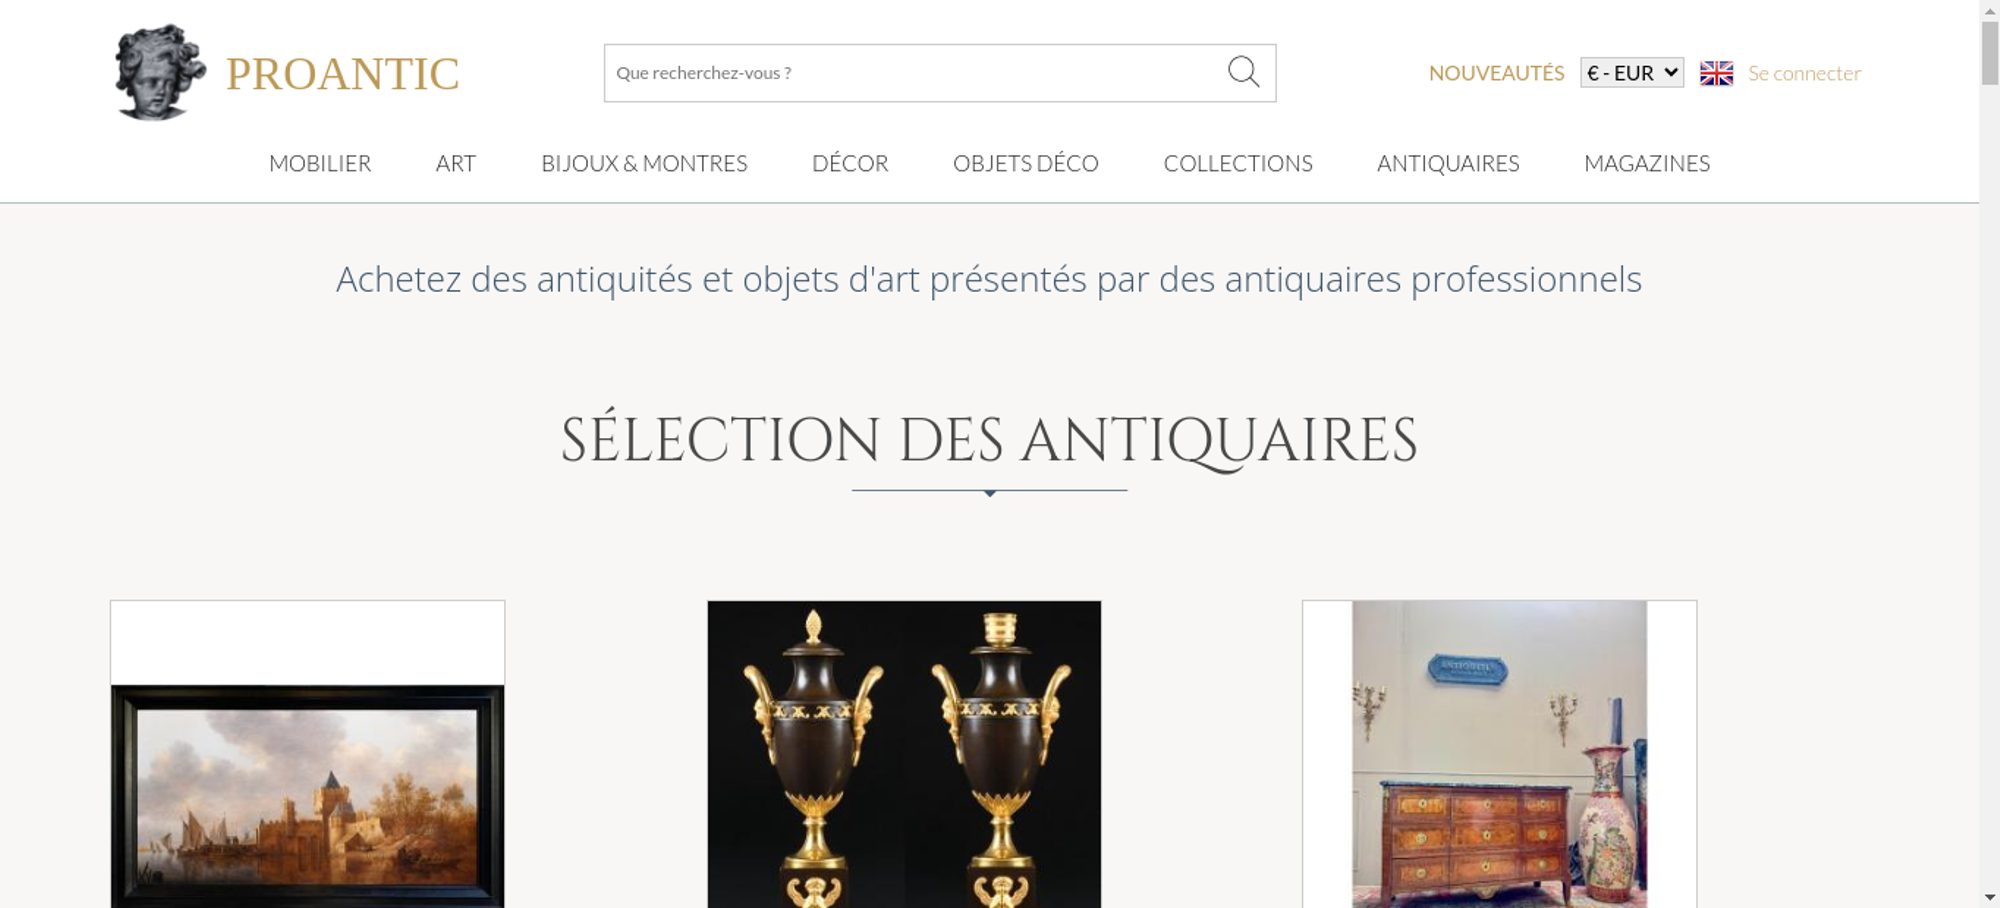Open the OBJETS DÉCO menu
This screenshot has height=908, width=2000.
coord(1026,163)
